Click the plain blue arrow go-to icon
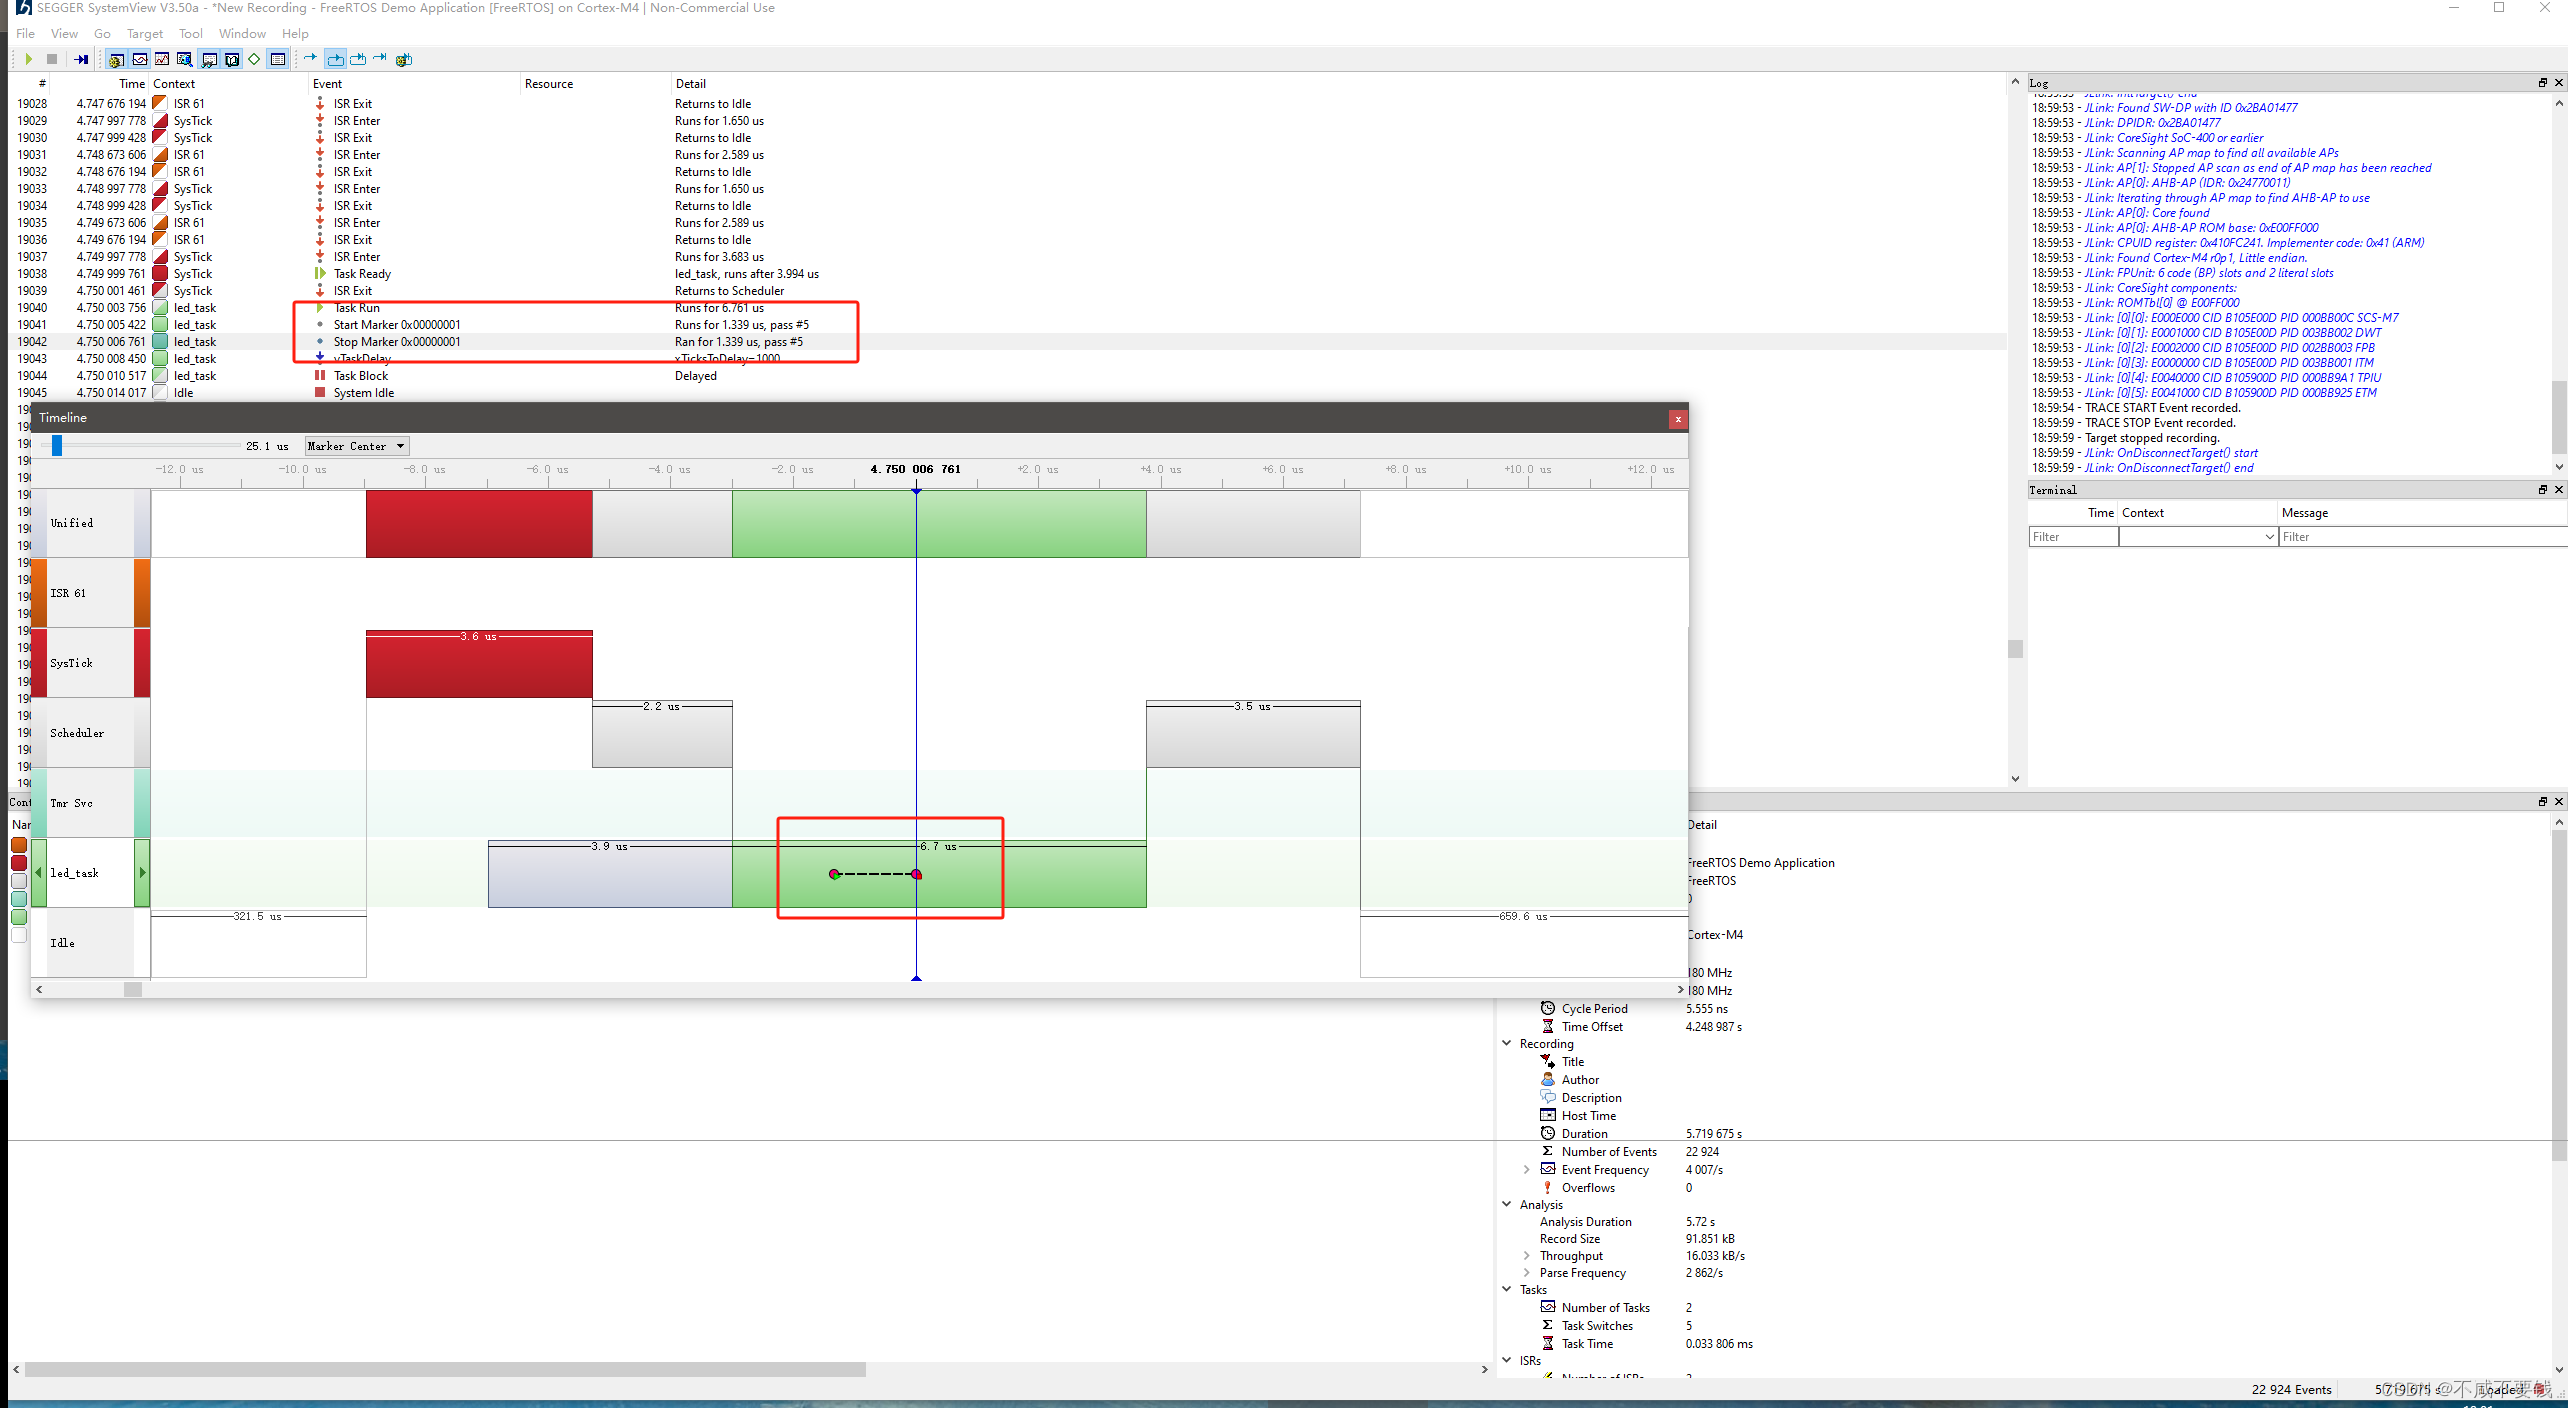Image resolution: width=2568 pixels, height=1408 pixels. [x=311, y=58]
